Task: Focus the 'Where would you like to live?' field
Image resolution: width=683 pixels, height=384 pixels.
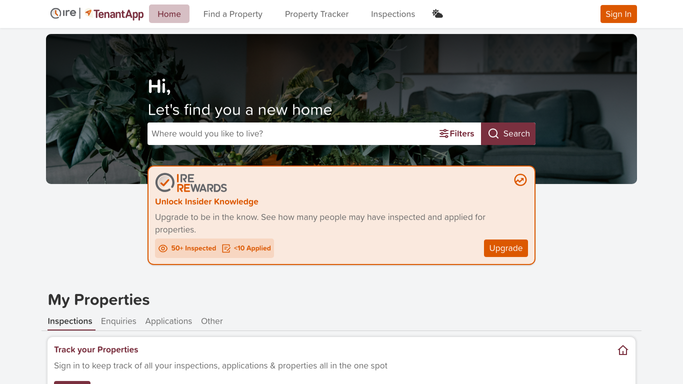Action: coord(292,134)
